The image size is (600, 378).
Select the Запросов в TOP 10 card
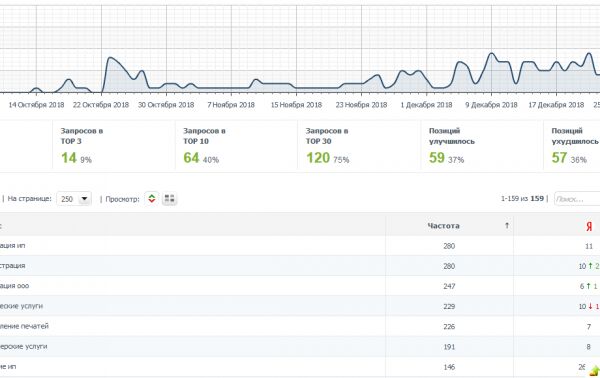click(236, 146)
